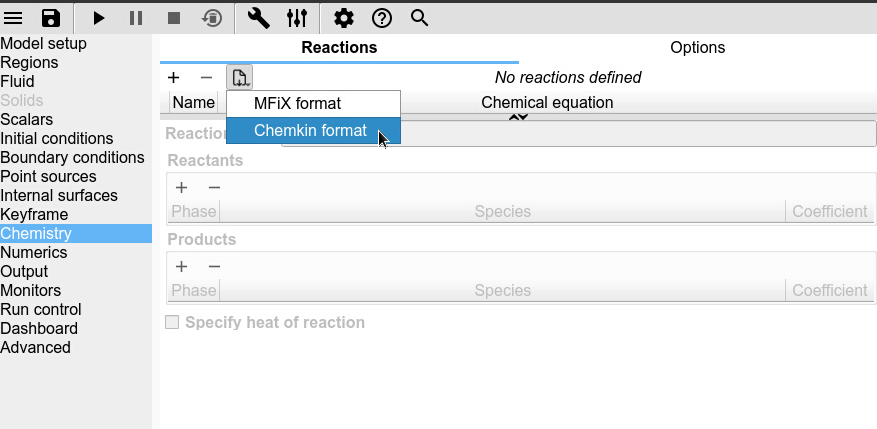This screenshot has width=877, height=429.
Task: Open the sliders parameters icon
Action: 297,18
